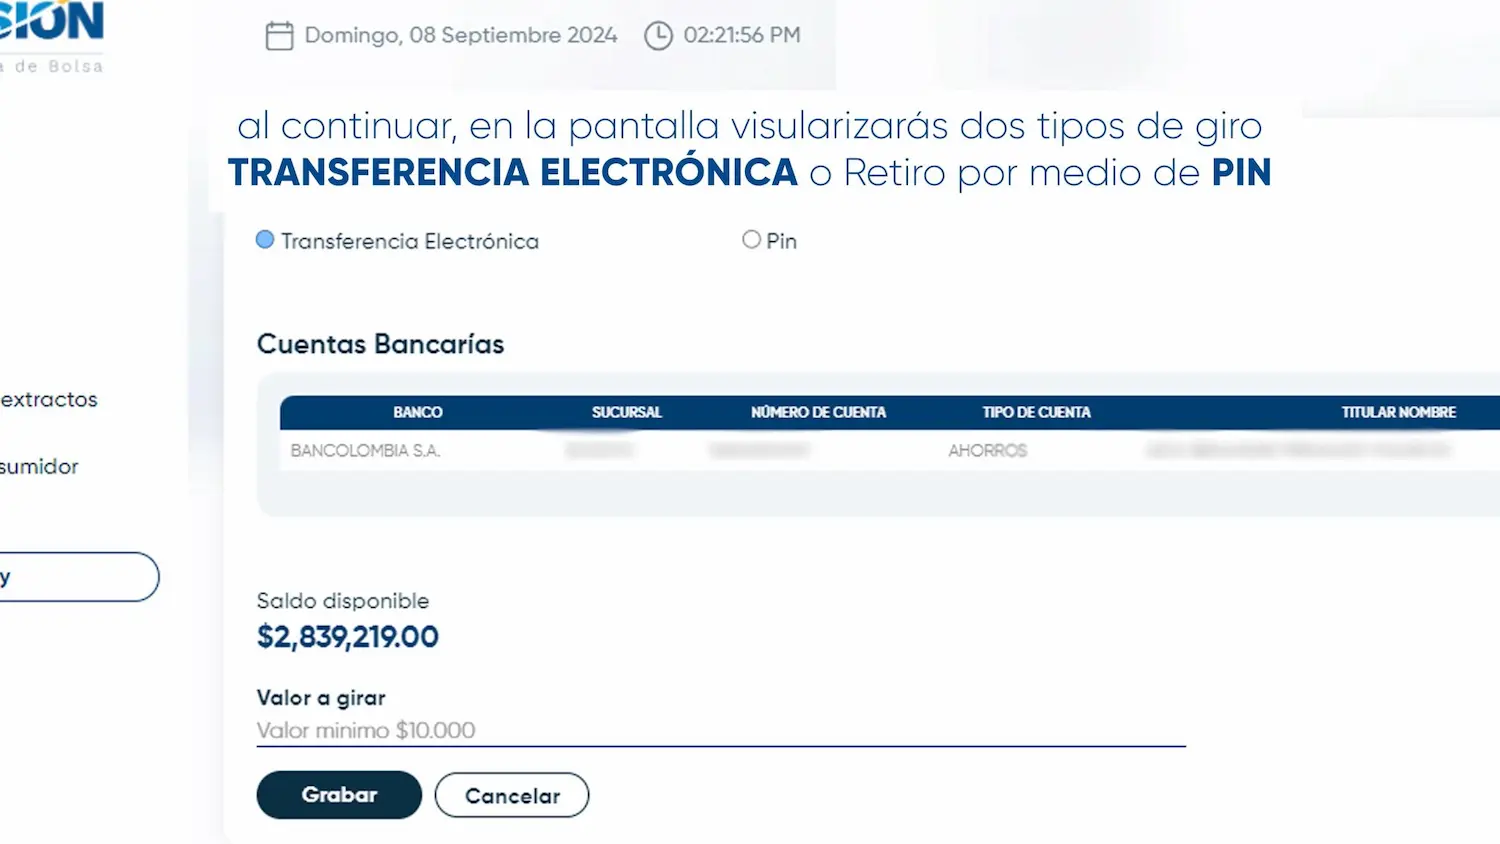
Task: Click the NÚMERO DE CUENTA column header
Action: pyautogui.click(x=819, y=412)
